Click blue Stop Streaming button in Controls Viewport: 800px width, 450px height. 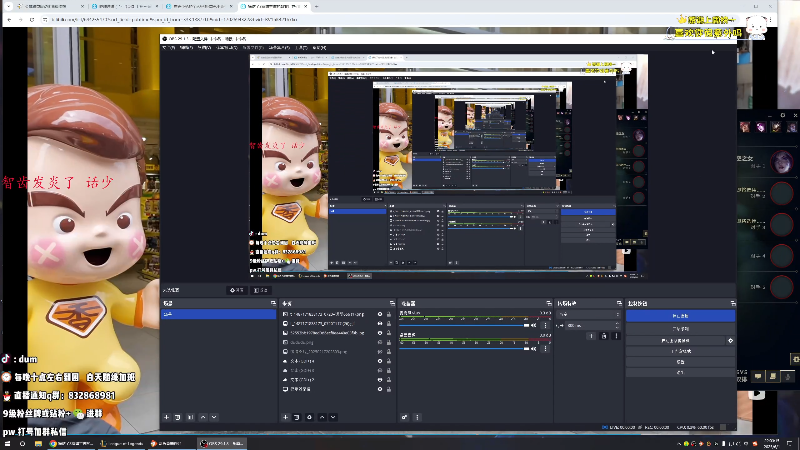(x=680, y=316)
